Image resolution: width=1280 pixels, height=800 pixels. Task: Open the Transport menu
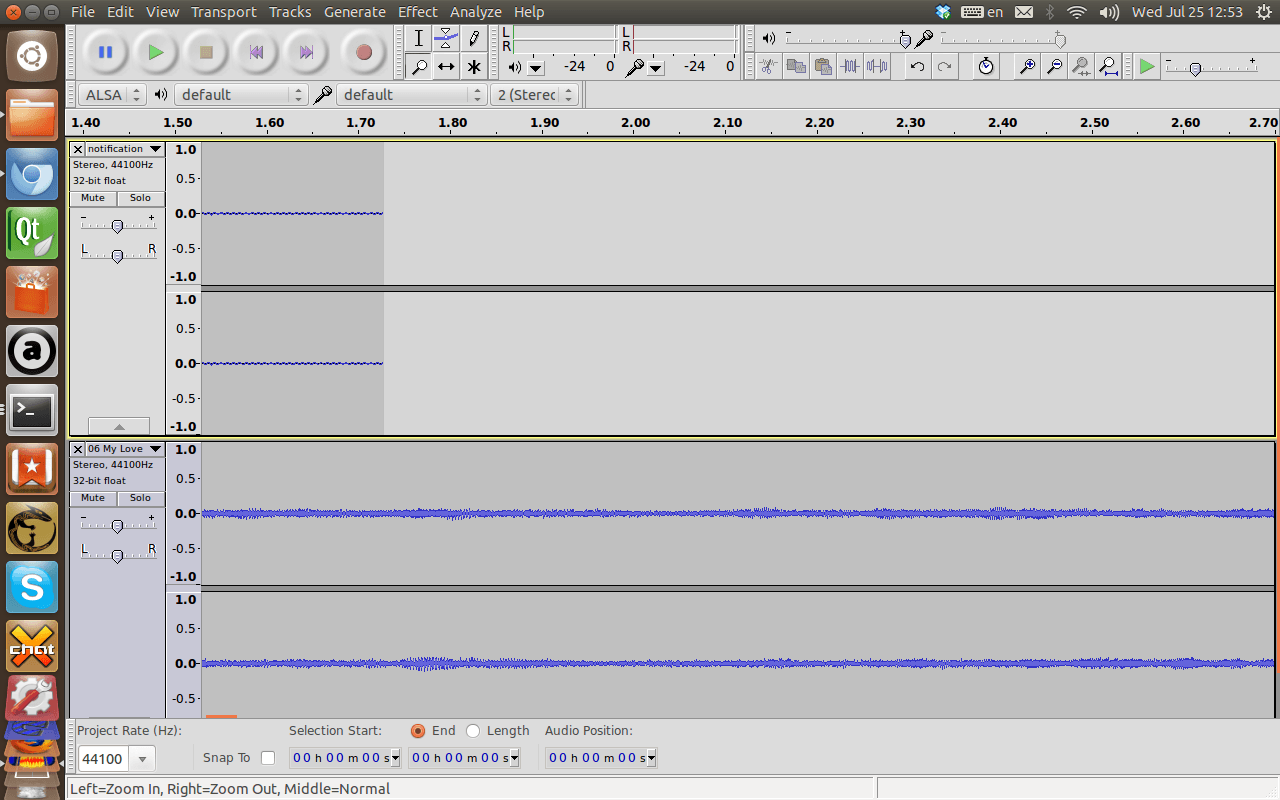click(x=224, y=12)
